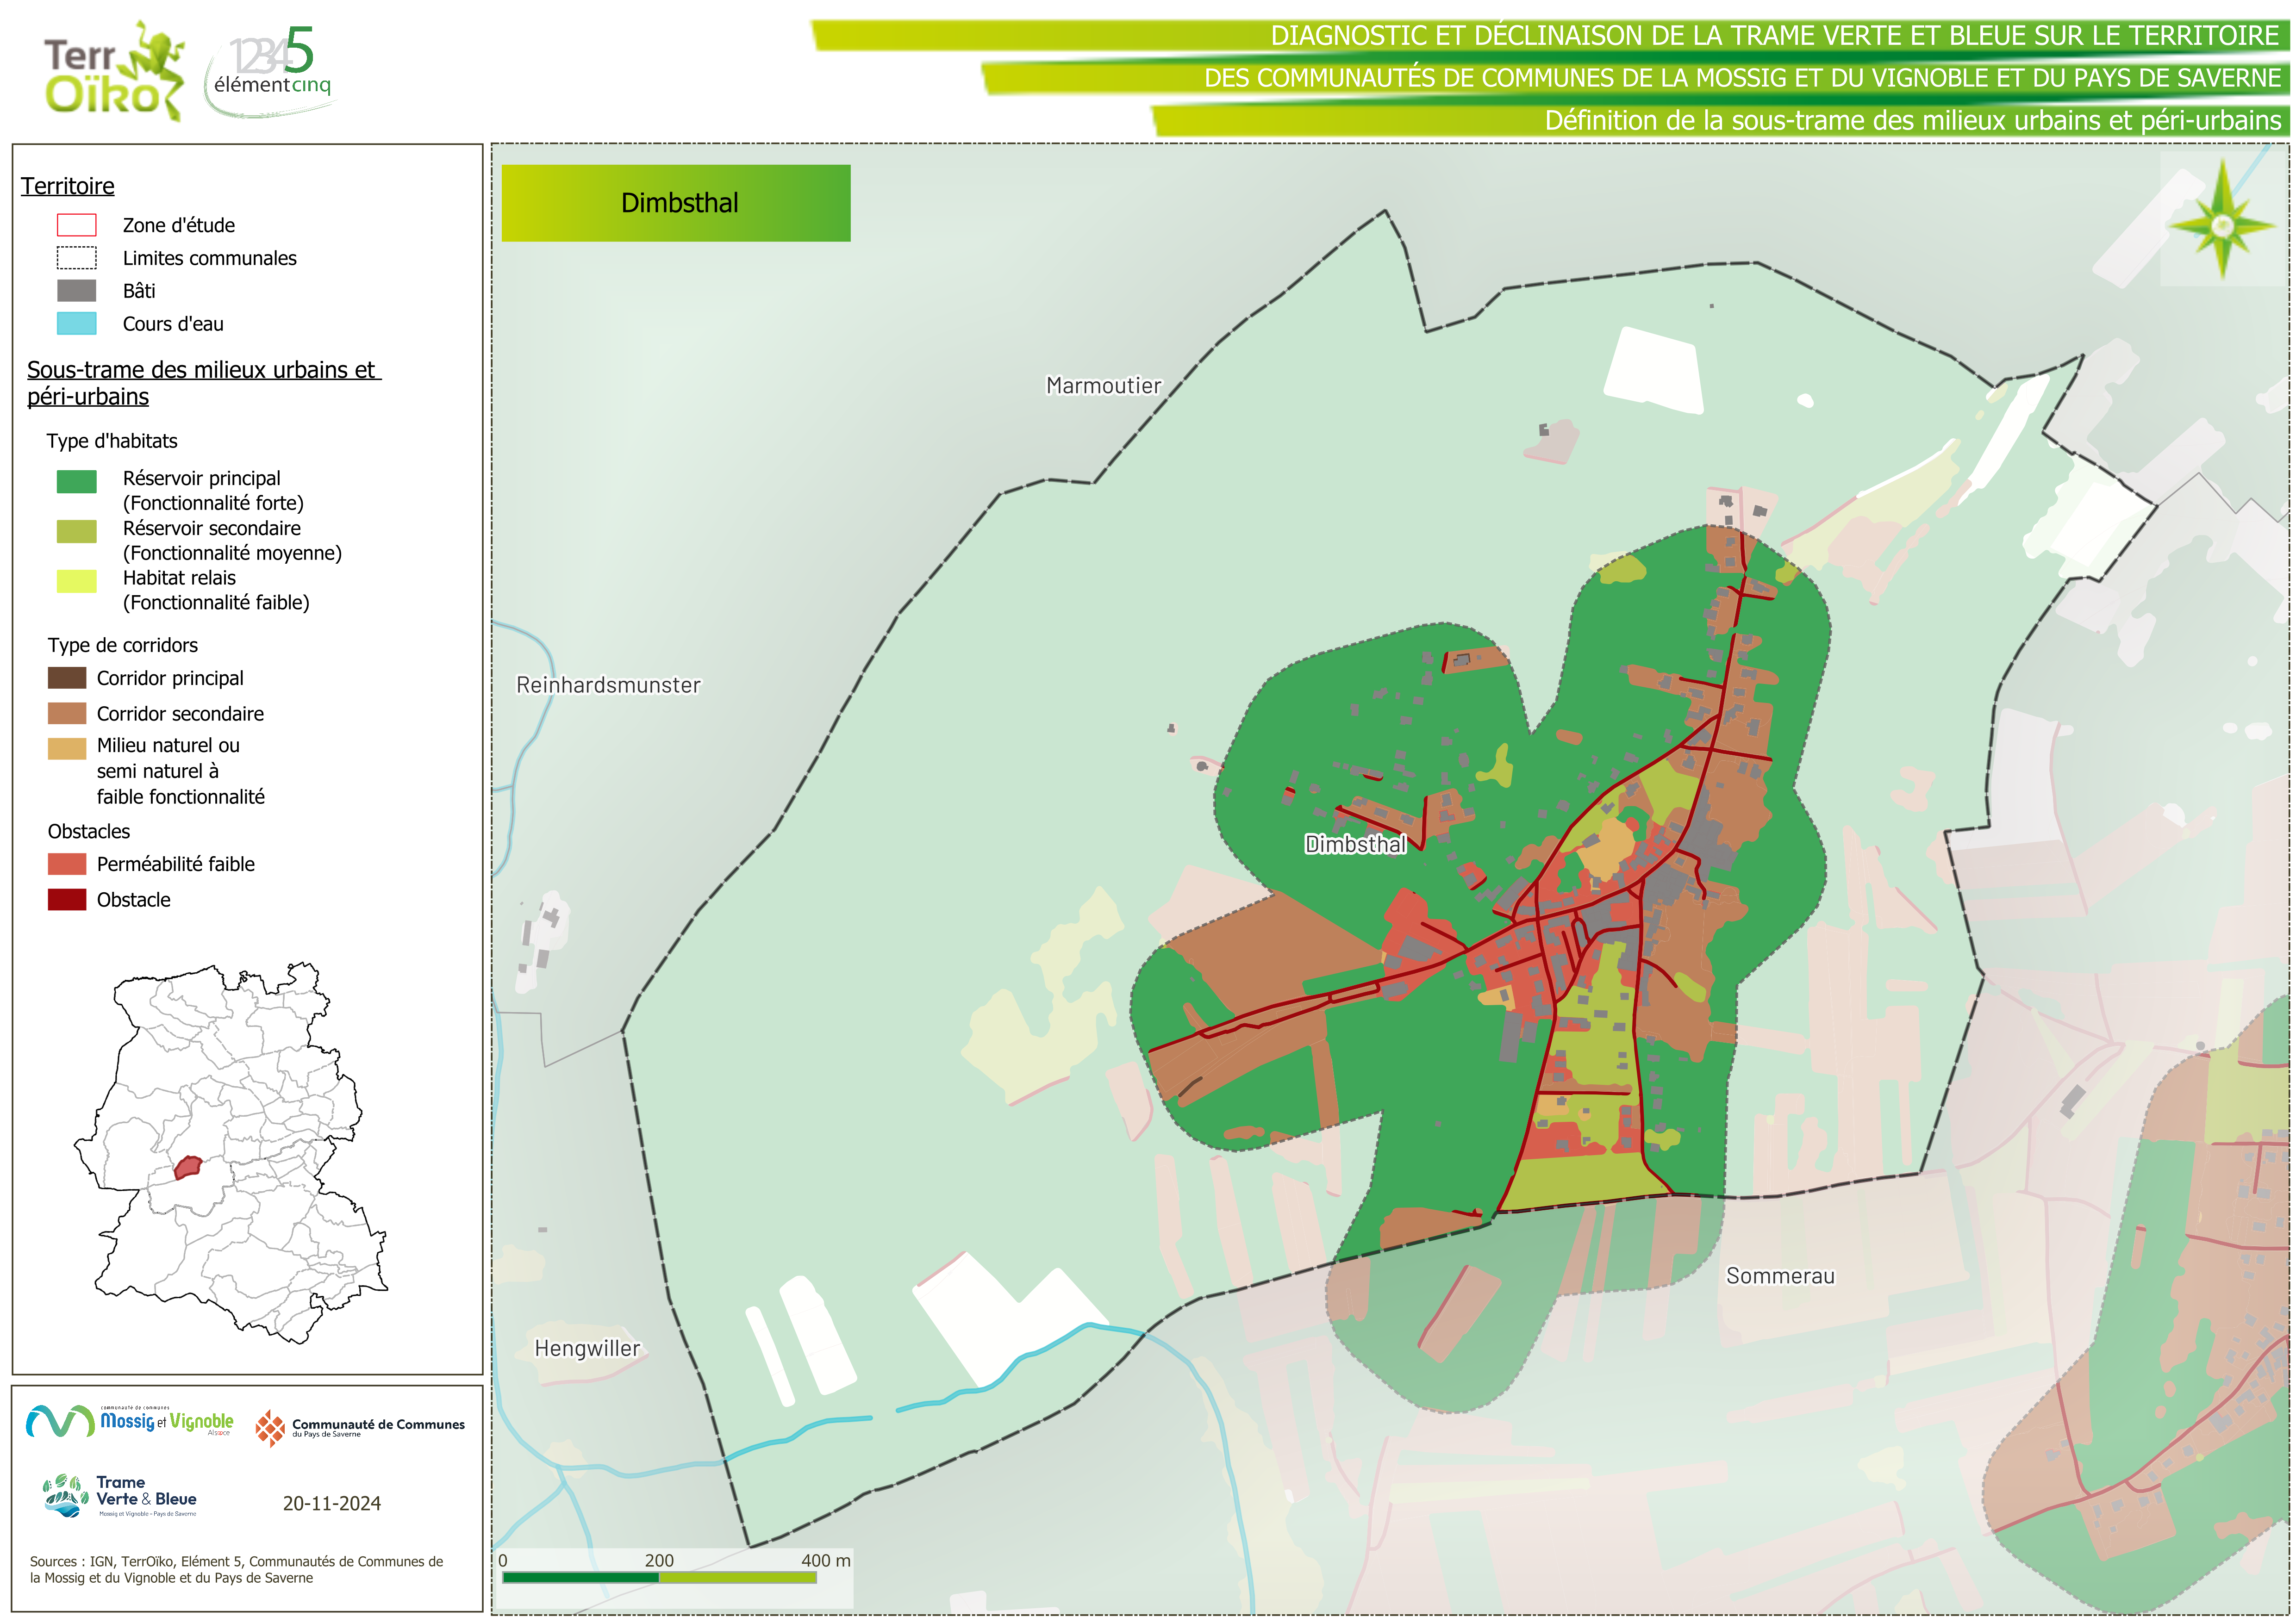The image size is (2296, 1623).
Task: Click the green Dimbsthal title banner
Action: pos(676,203)
